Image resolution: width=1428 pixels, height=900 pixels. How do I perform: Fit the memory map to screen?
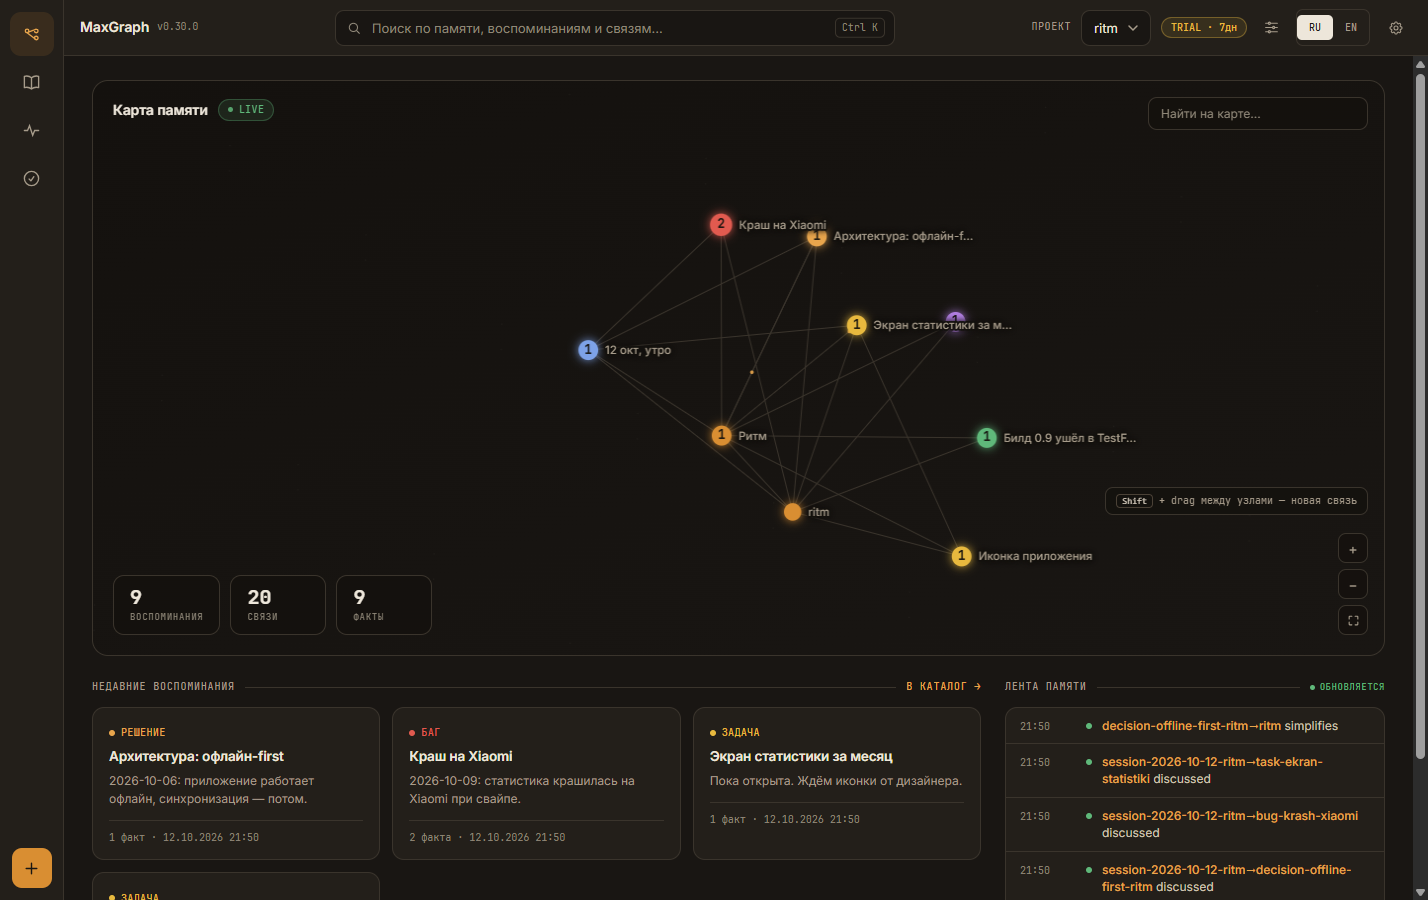click(1353, 621)
